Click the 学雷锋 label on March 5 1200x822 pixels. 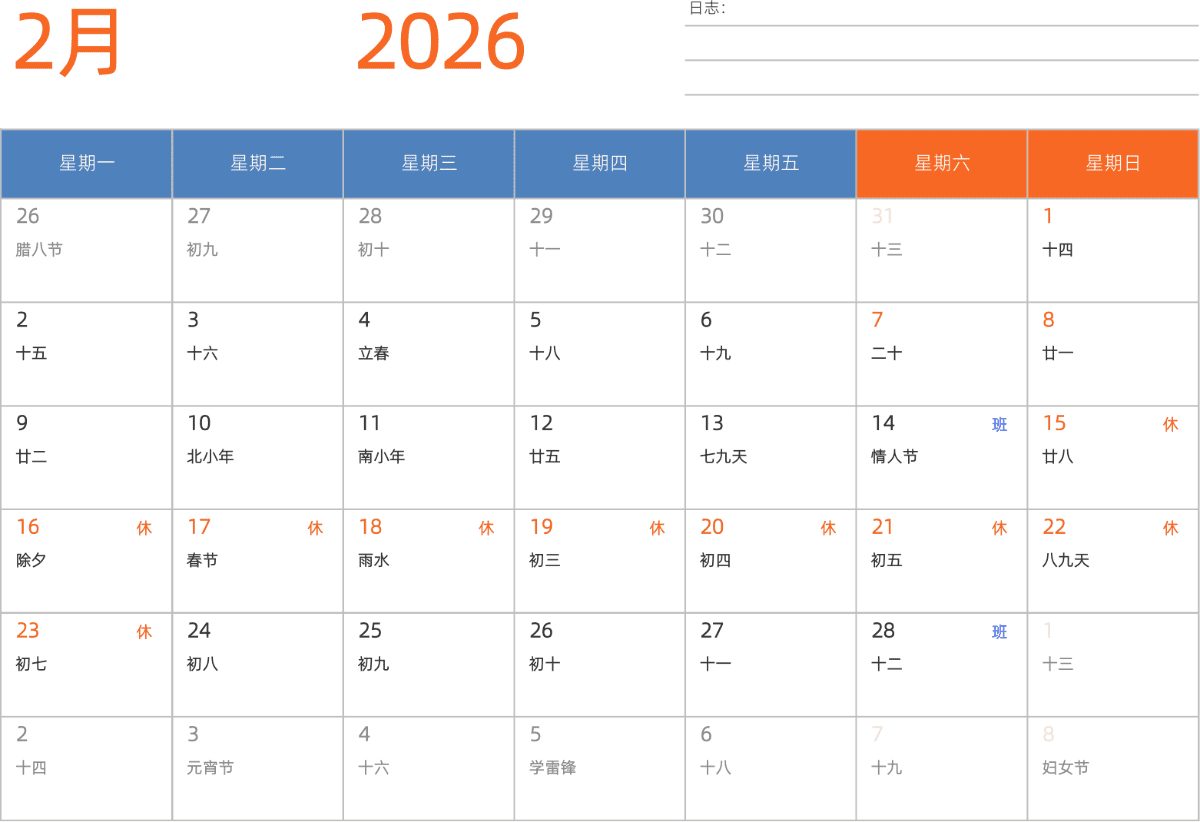[x=552, y=768]
